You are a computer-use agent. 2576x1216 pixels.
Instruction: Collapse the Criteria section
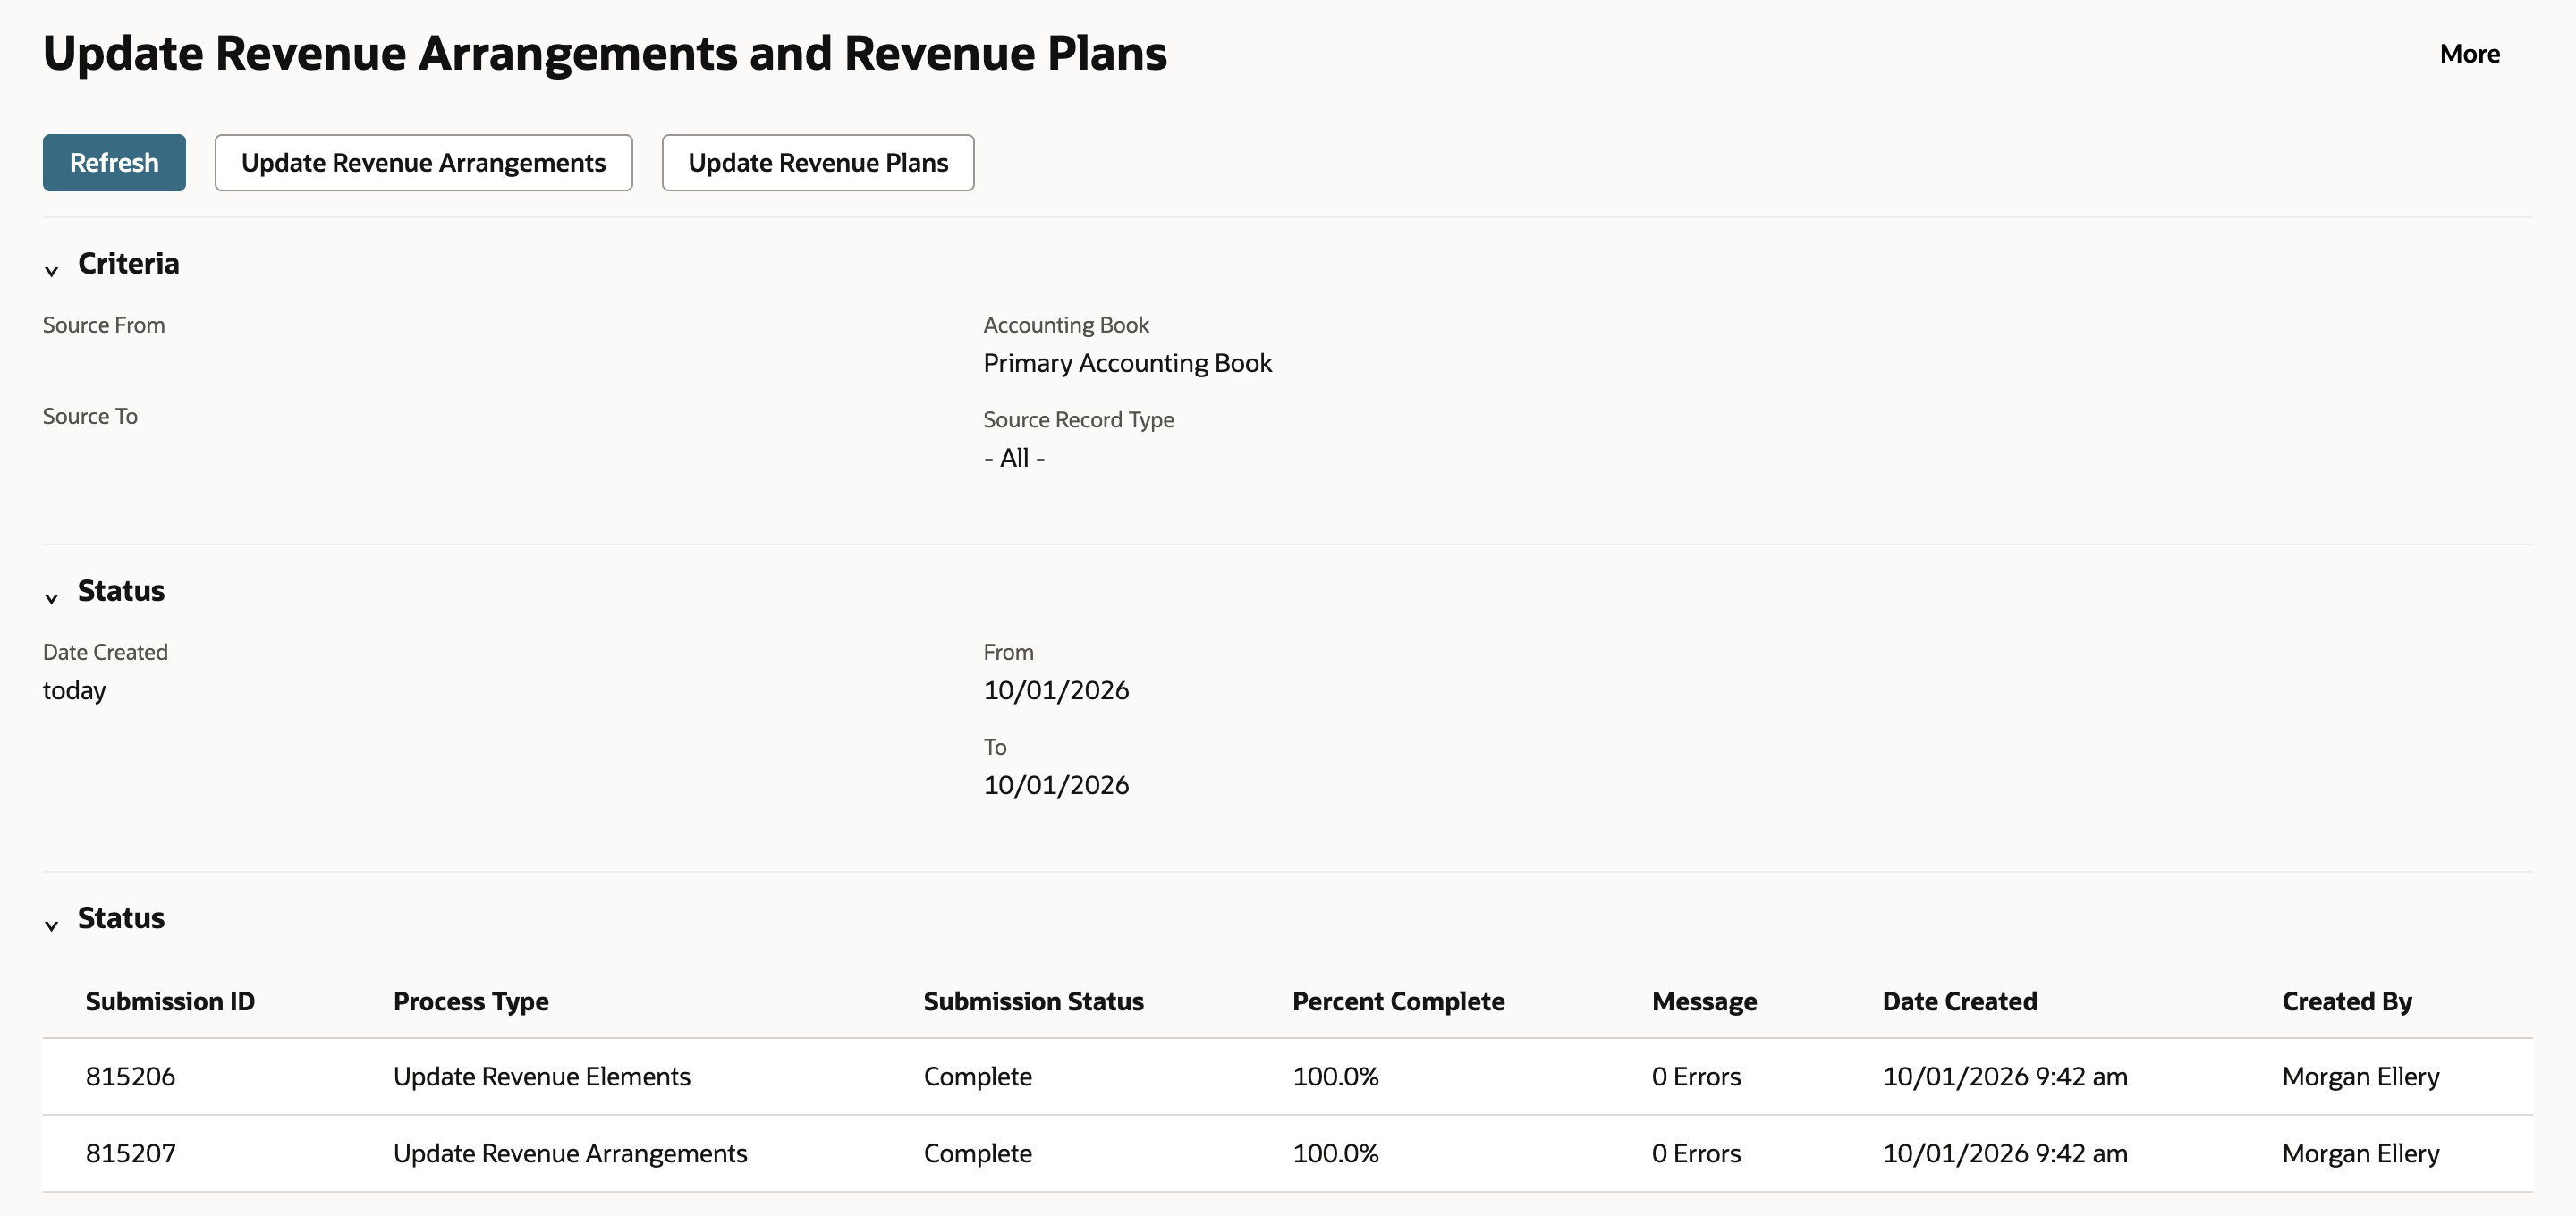click(52, 270)
